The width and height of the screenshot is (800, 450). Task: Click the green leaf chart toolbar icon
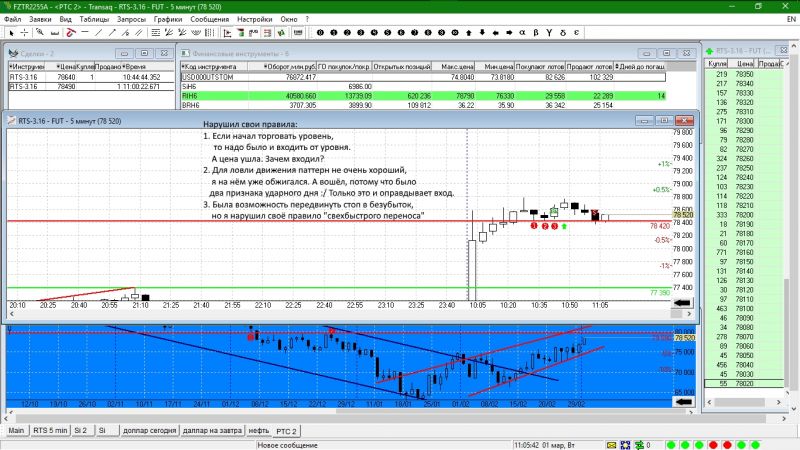click(281, 33)
